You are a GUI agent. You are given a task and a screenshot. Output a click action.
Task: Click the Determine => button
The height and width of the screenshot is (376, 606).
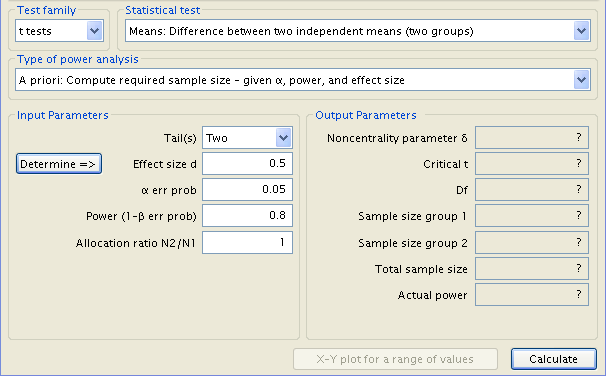[59, 164]
